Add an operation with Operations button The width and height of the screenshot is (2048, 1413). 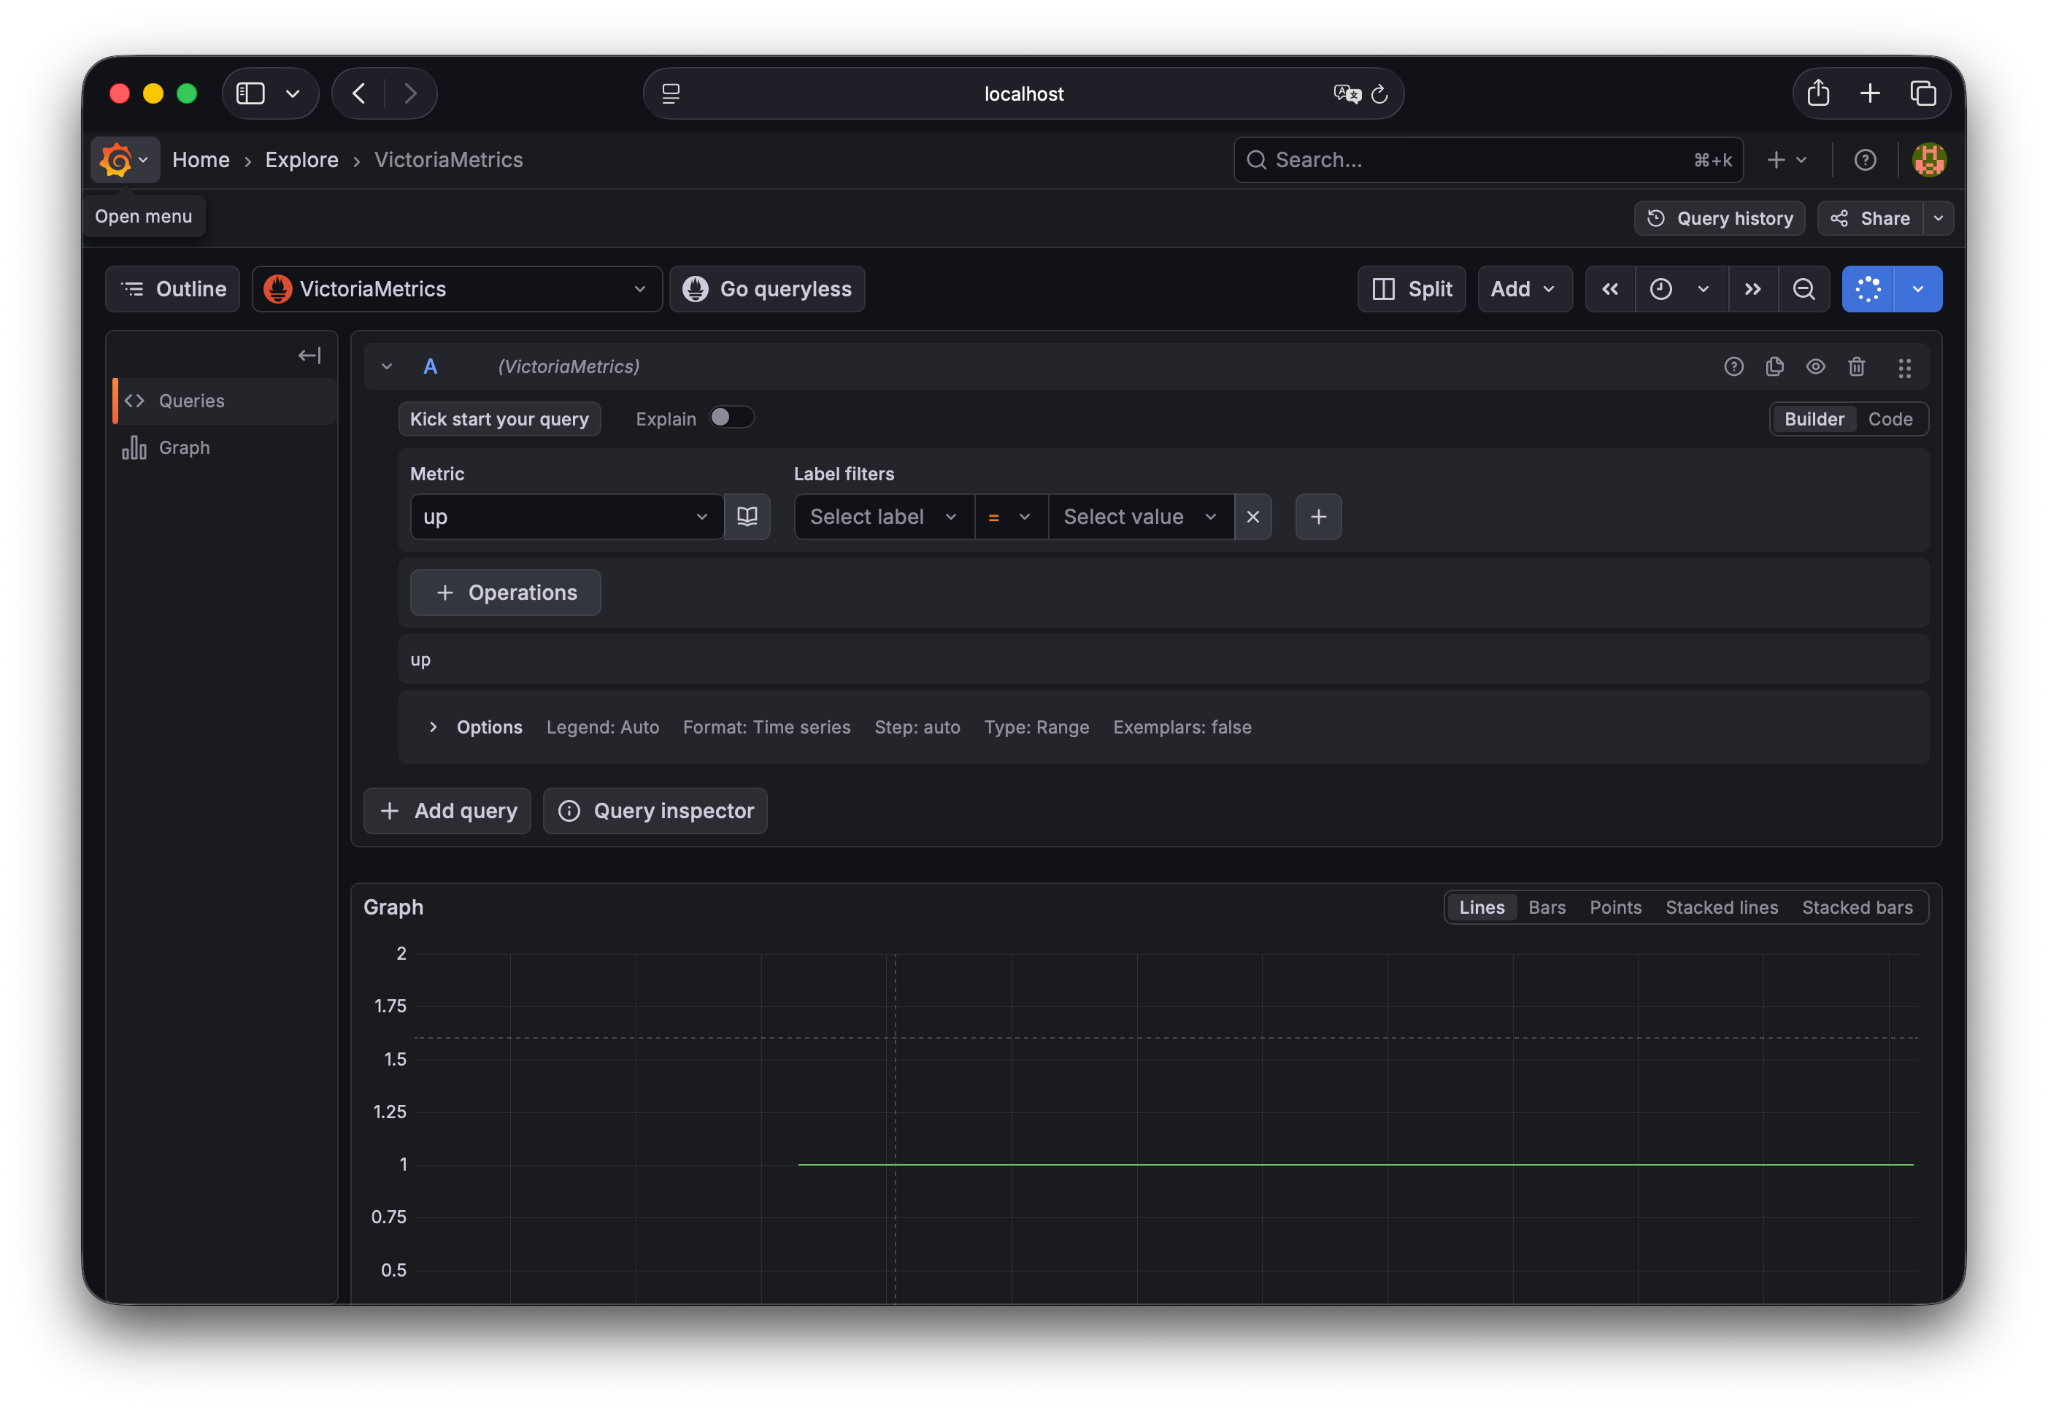(505, 593)
